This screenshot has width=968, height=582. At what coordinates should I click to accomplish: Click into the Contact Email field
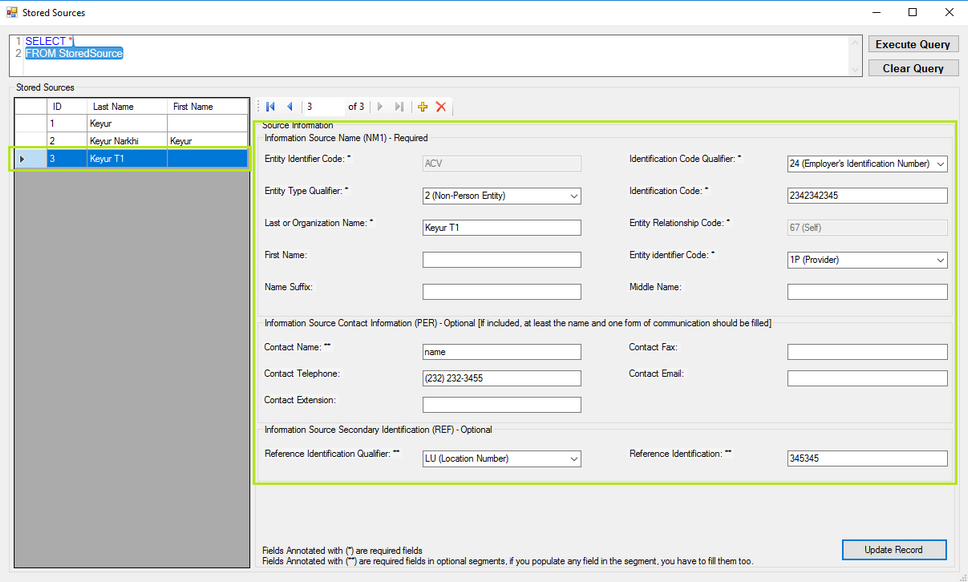click(x=867, y=379)
